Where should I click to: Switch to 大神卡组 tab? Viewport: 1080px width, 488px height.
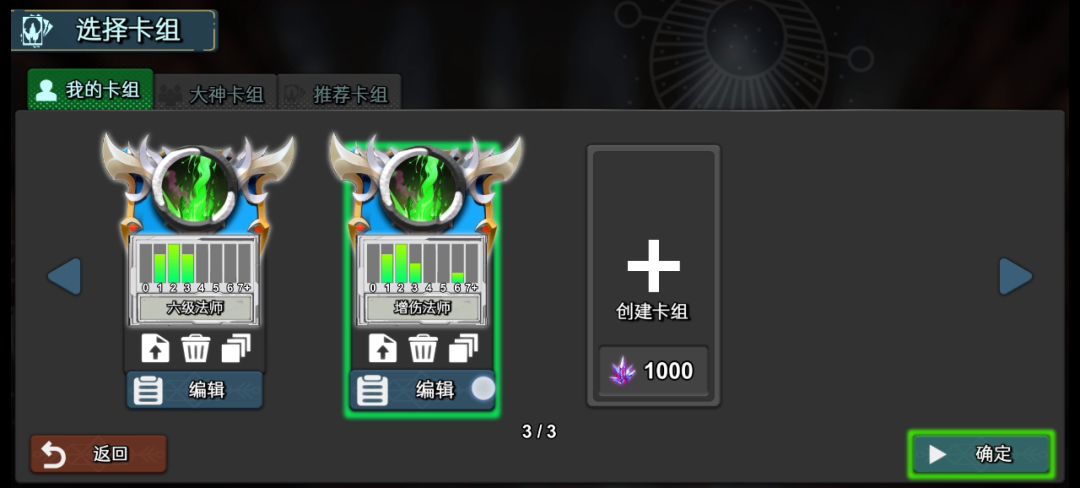(x=215, y=93)
